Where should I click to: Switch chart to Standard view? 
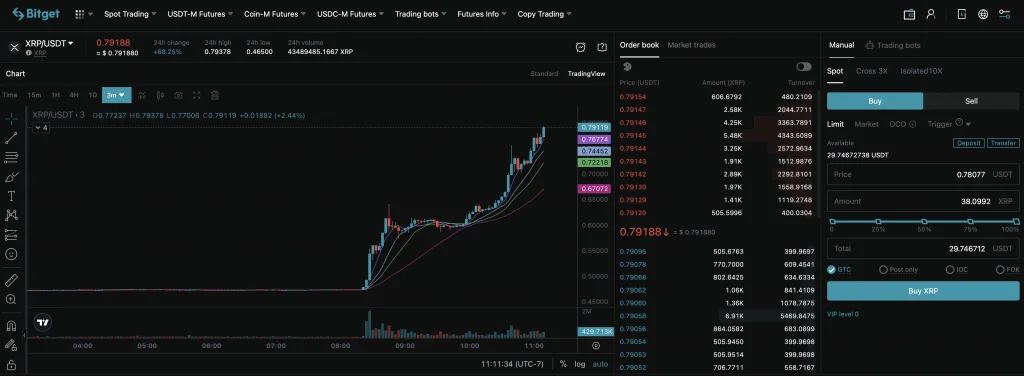tap(544, 74)
